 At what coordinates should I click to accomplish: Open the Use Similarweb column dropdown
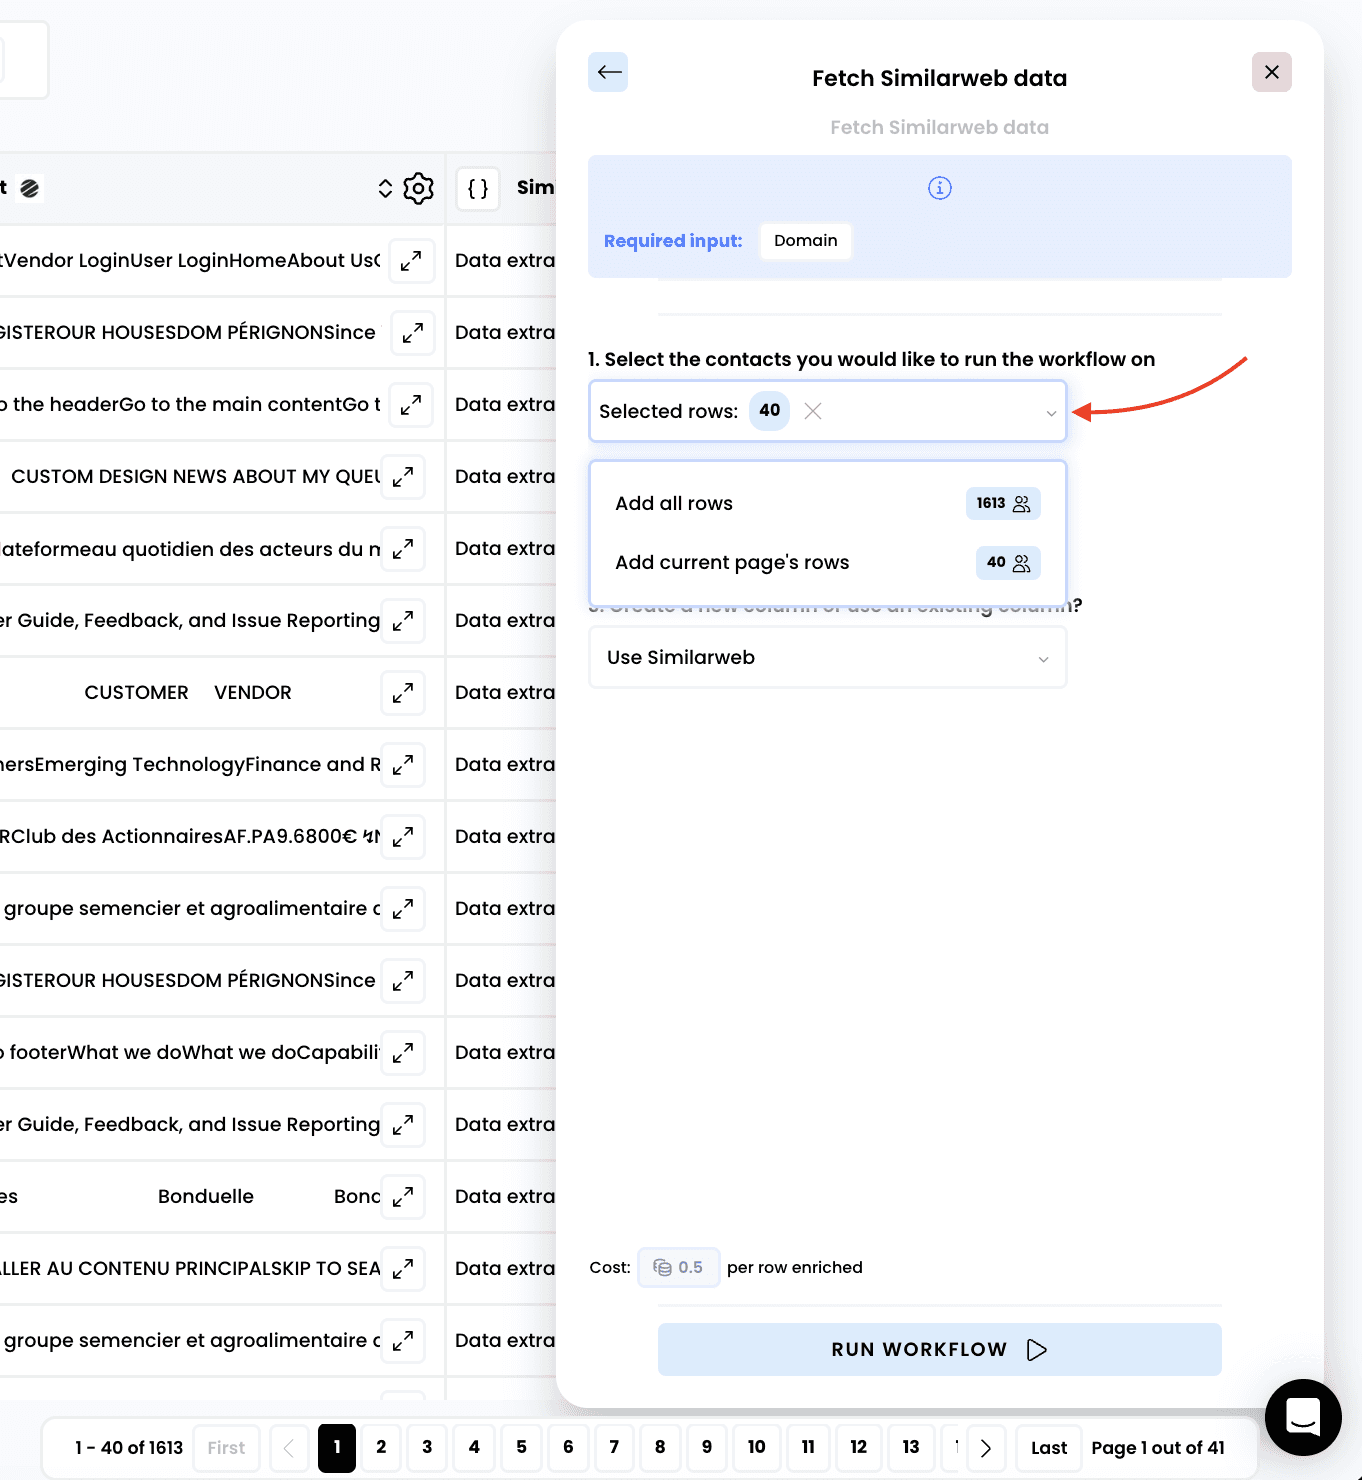coord(828,658)
